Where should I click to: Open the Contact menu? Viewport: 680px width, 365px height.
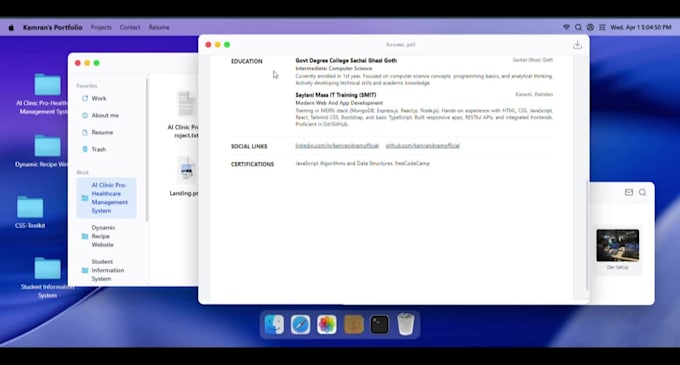(x=130, y=27)
